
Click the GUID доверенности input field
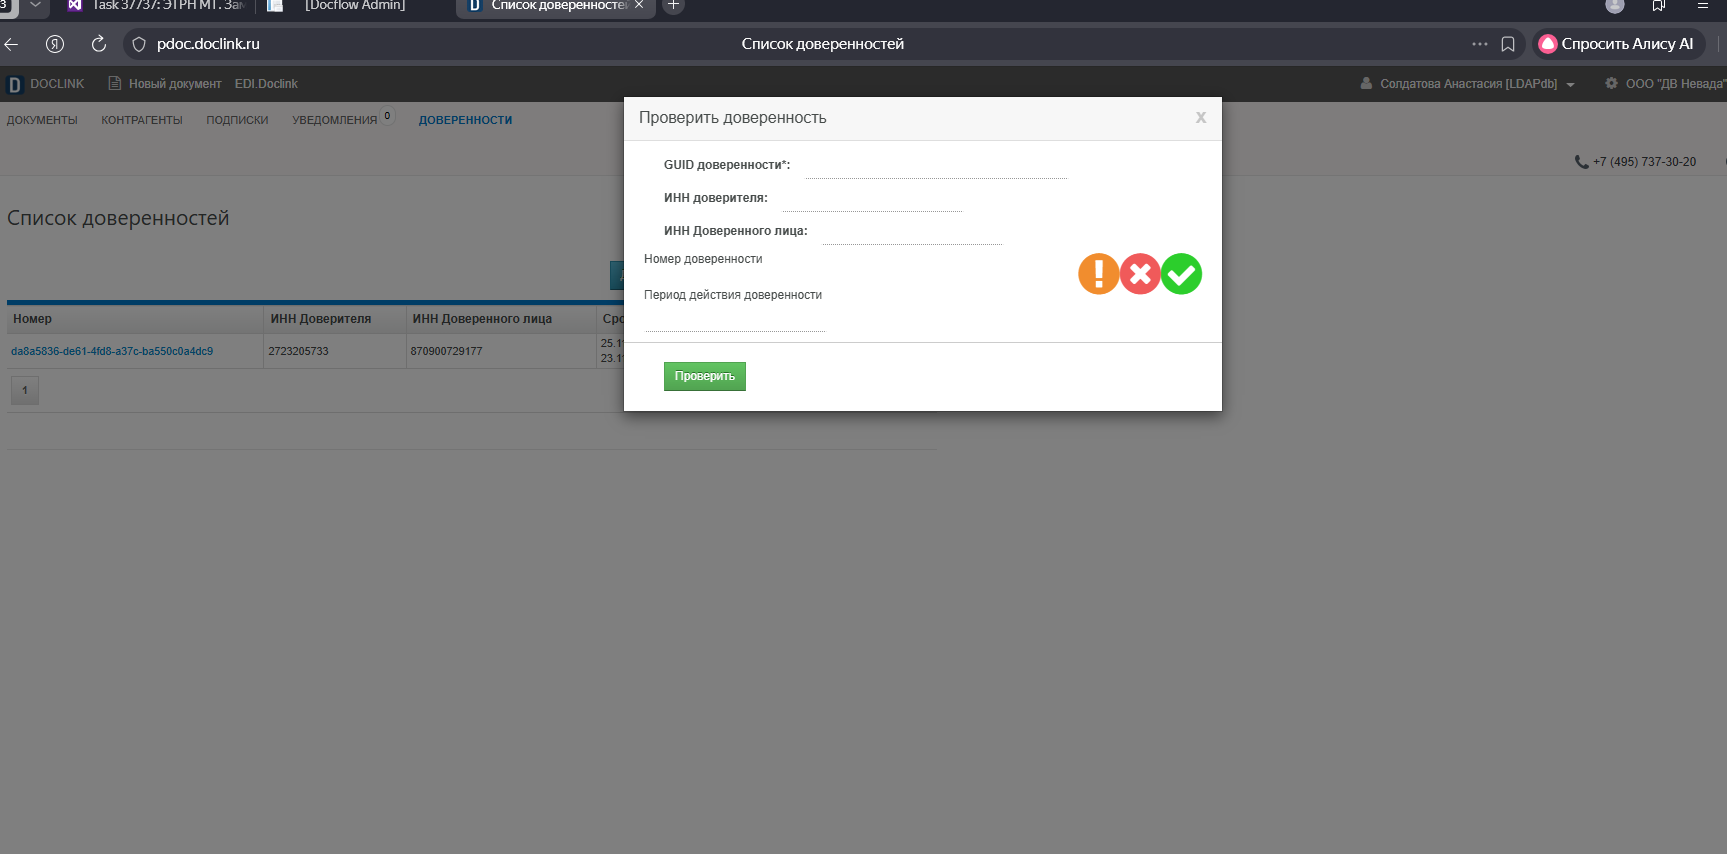coord(936,166)
